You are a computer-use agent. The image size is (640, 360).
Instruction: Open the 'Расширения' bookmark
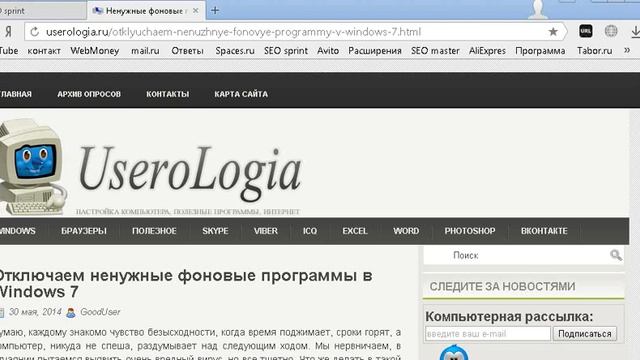pyautogui.click(x=375, y=51)
